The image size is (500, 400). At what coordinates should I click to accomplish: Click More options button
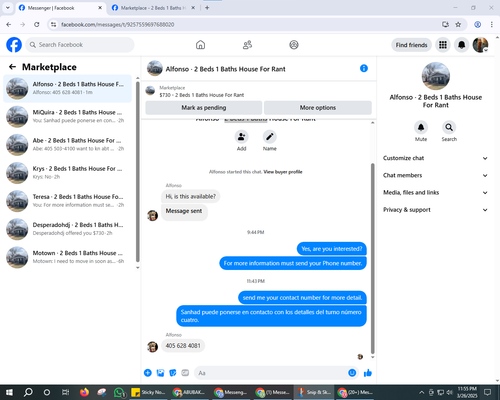click(318, 108)
